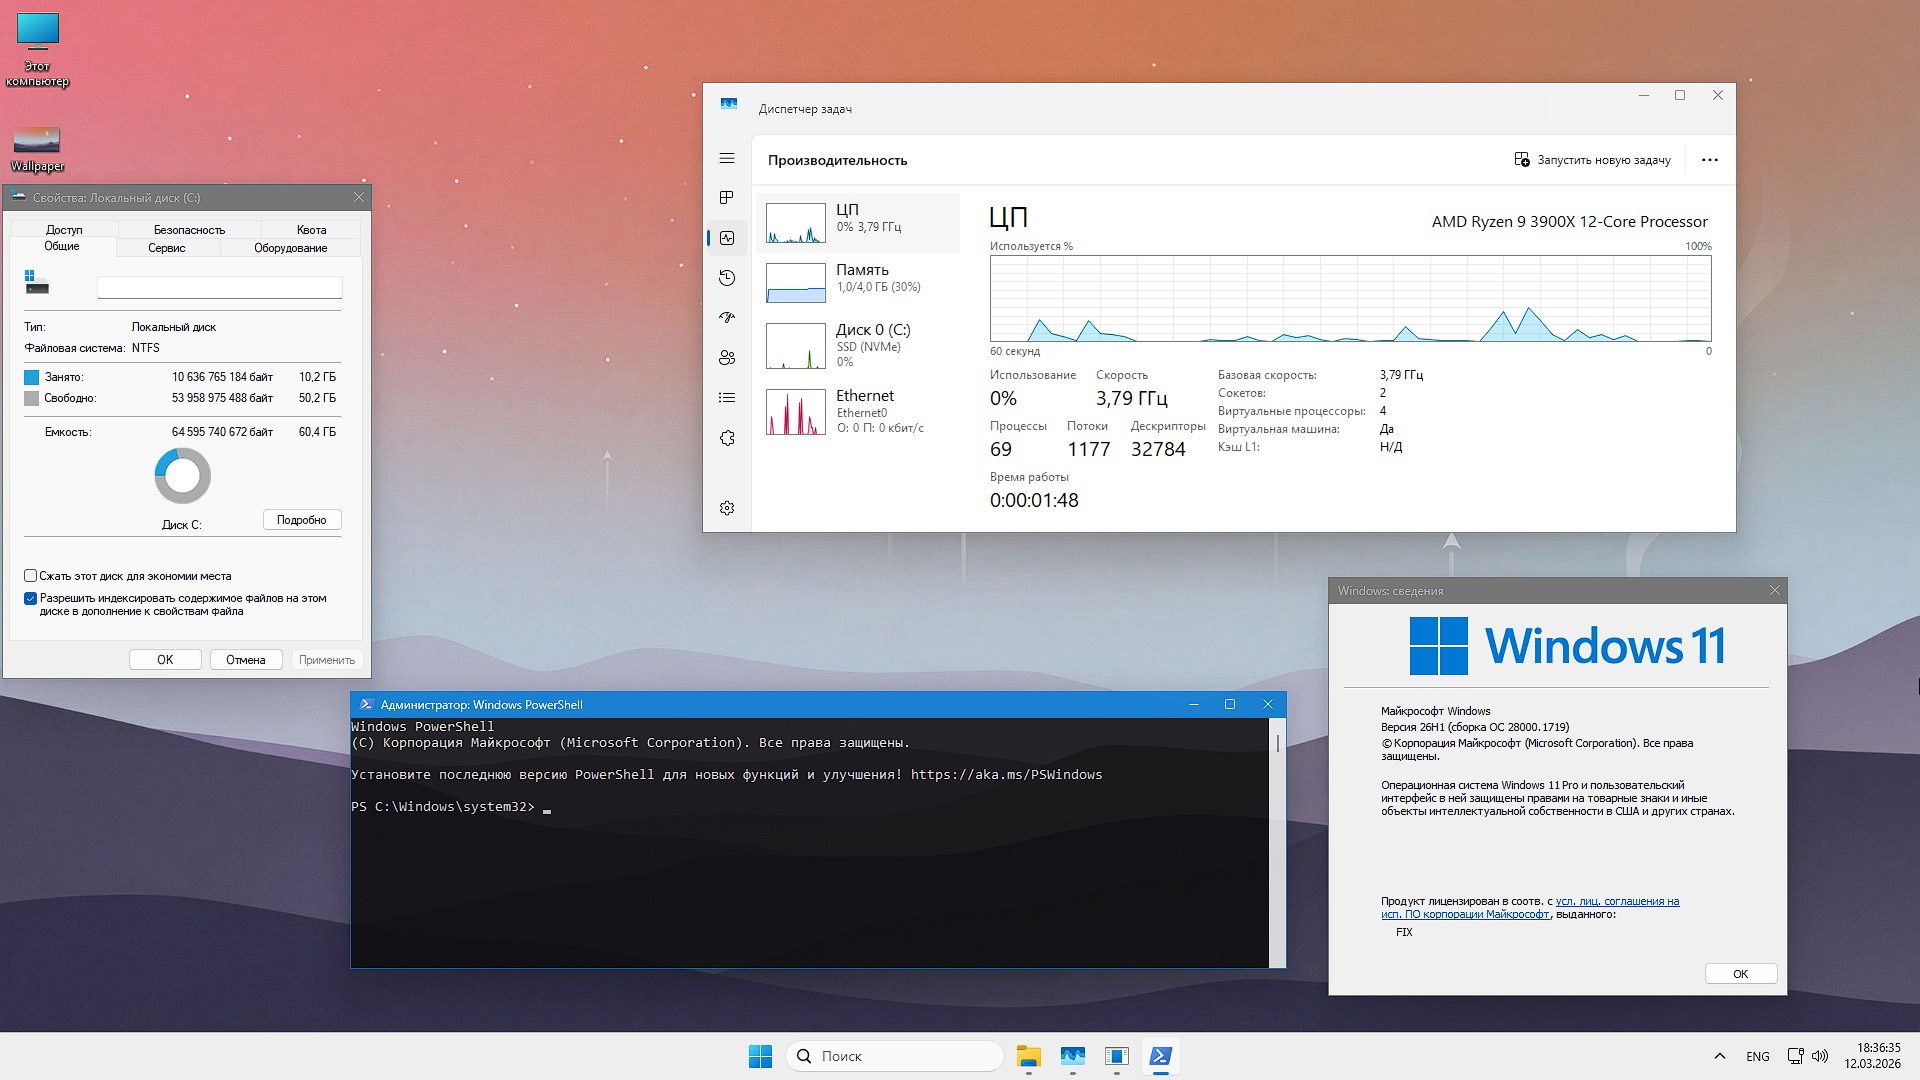Click the Подробно button in disk properties

(302, 519)
